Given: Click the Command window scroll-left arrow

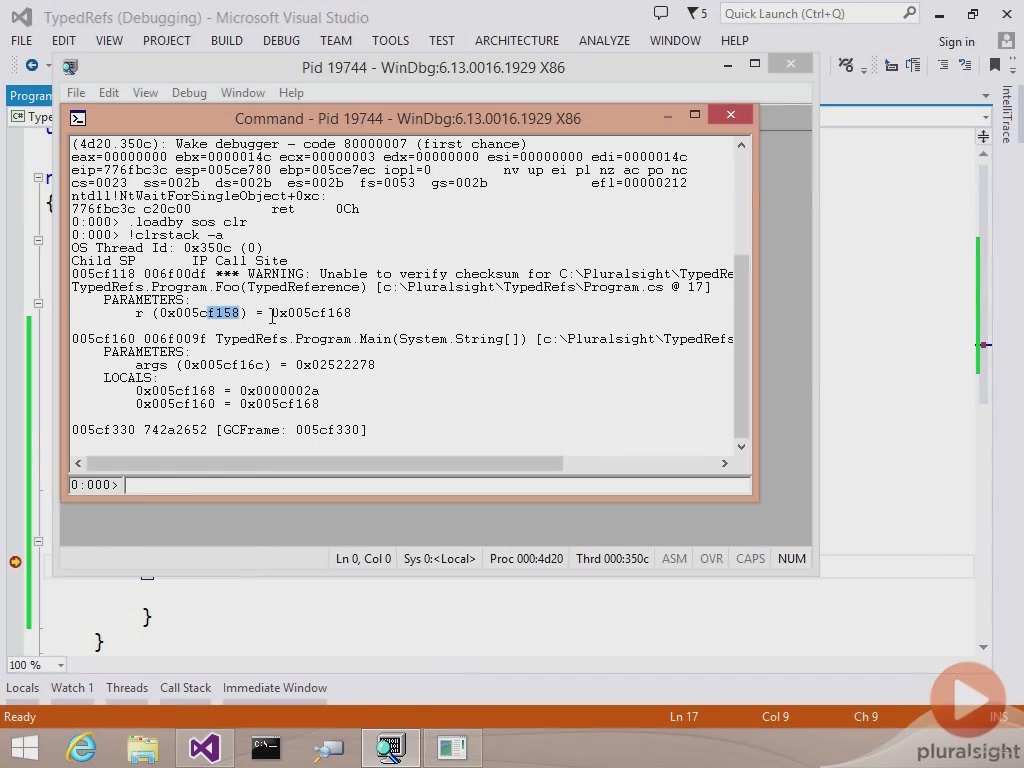Looking at the screenshot, I should (x=78, y=463).
